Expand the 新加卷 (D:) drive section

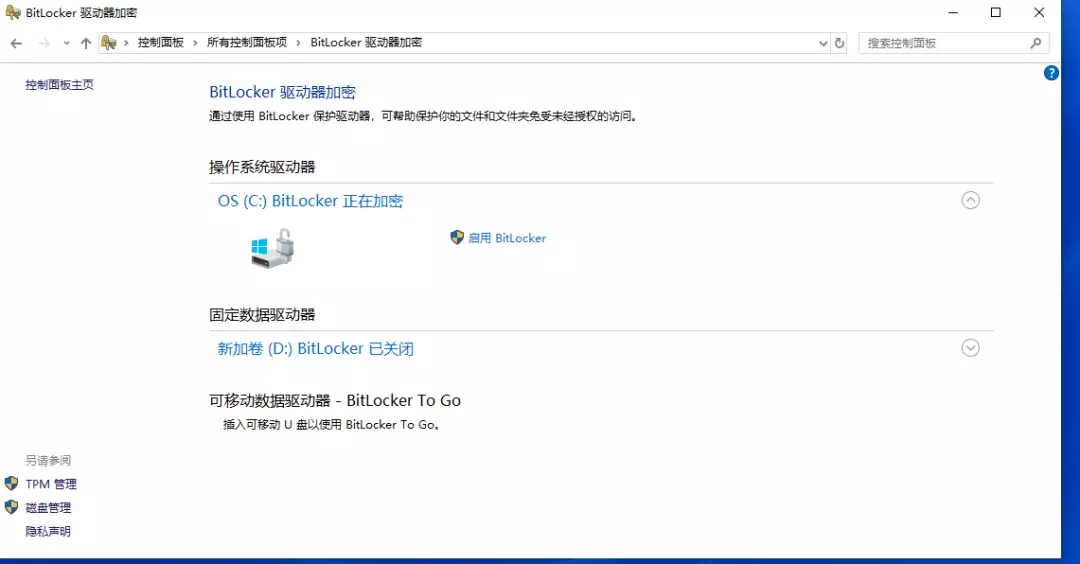(x=970, y=348)
